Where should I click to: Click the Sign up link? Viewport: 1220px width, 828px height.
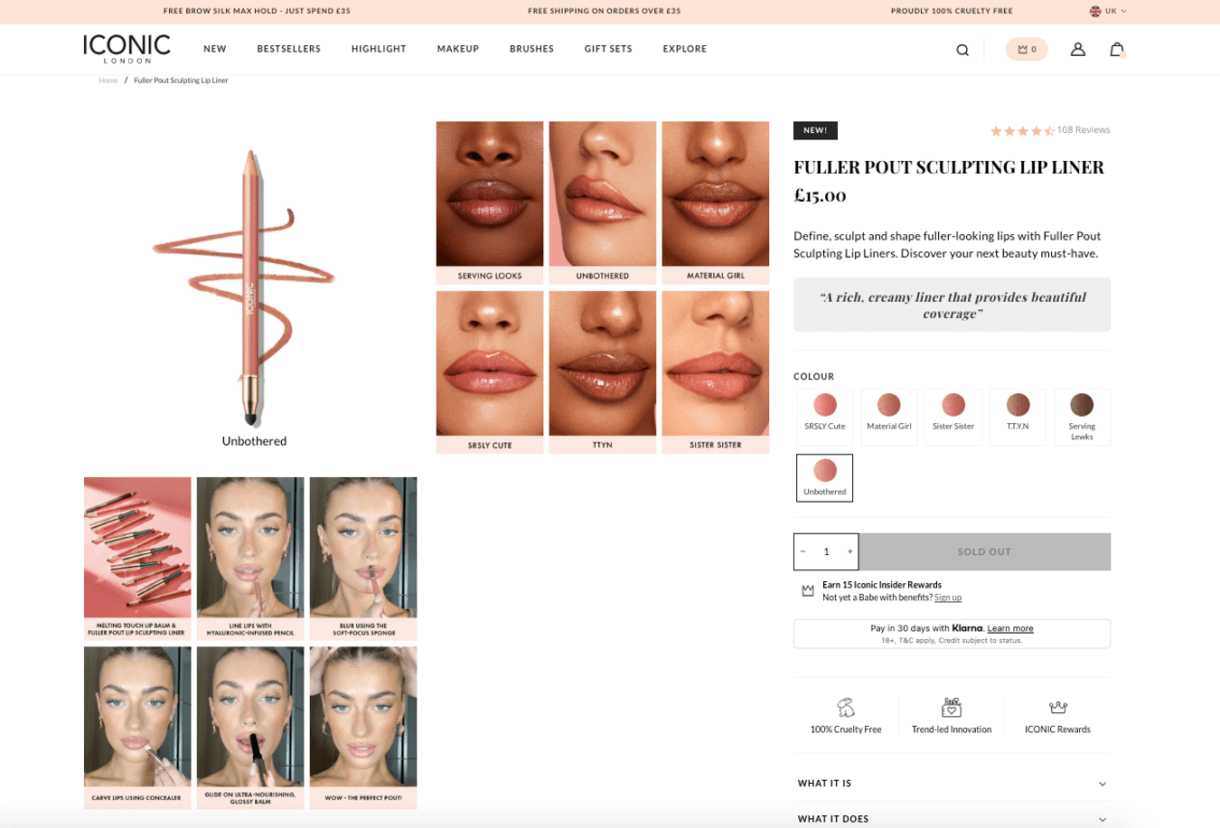pos(948,597)
